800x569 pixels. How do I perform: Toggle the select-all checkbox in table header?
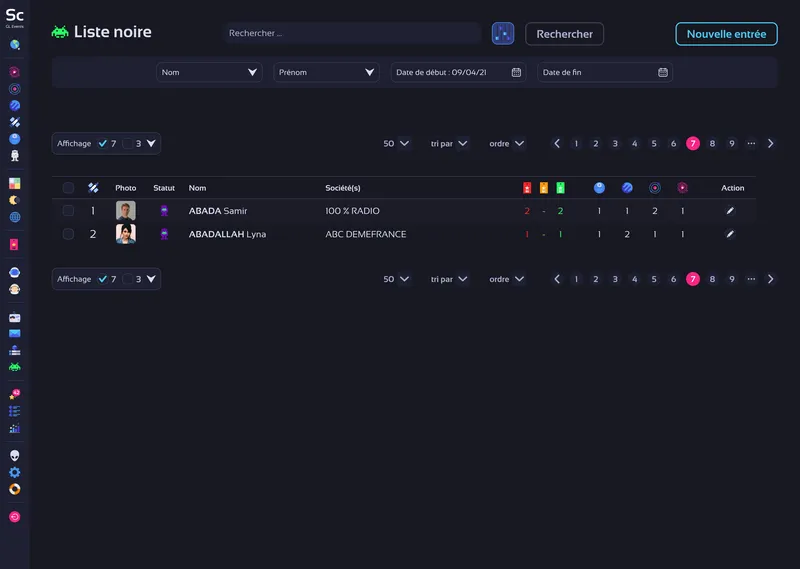(x=68, y=188)
